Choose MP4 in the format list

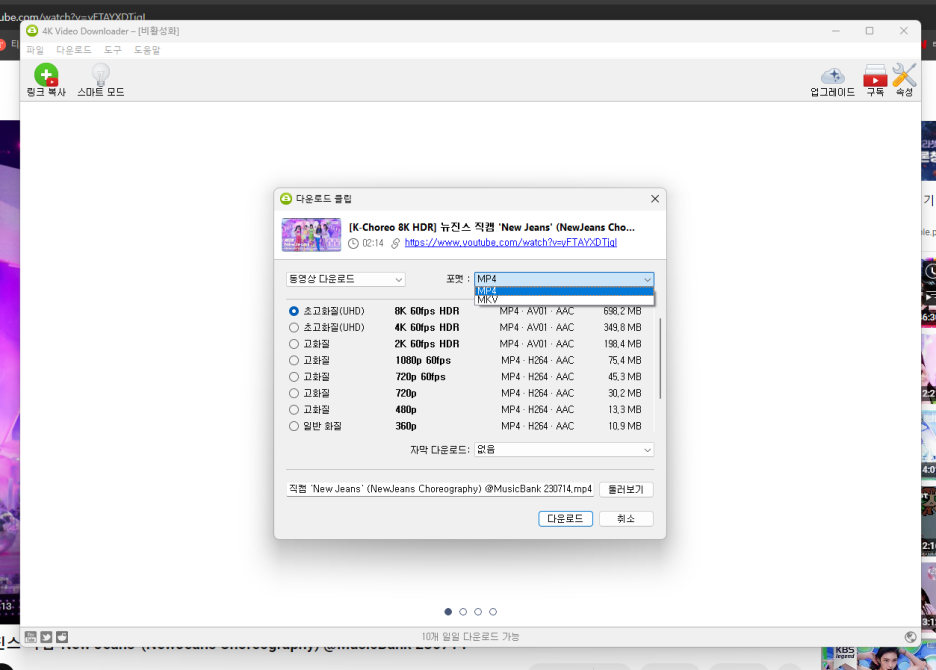pyautogui.click(x=564, y=291)
